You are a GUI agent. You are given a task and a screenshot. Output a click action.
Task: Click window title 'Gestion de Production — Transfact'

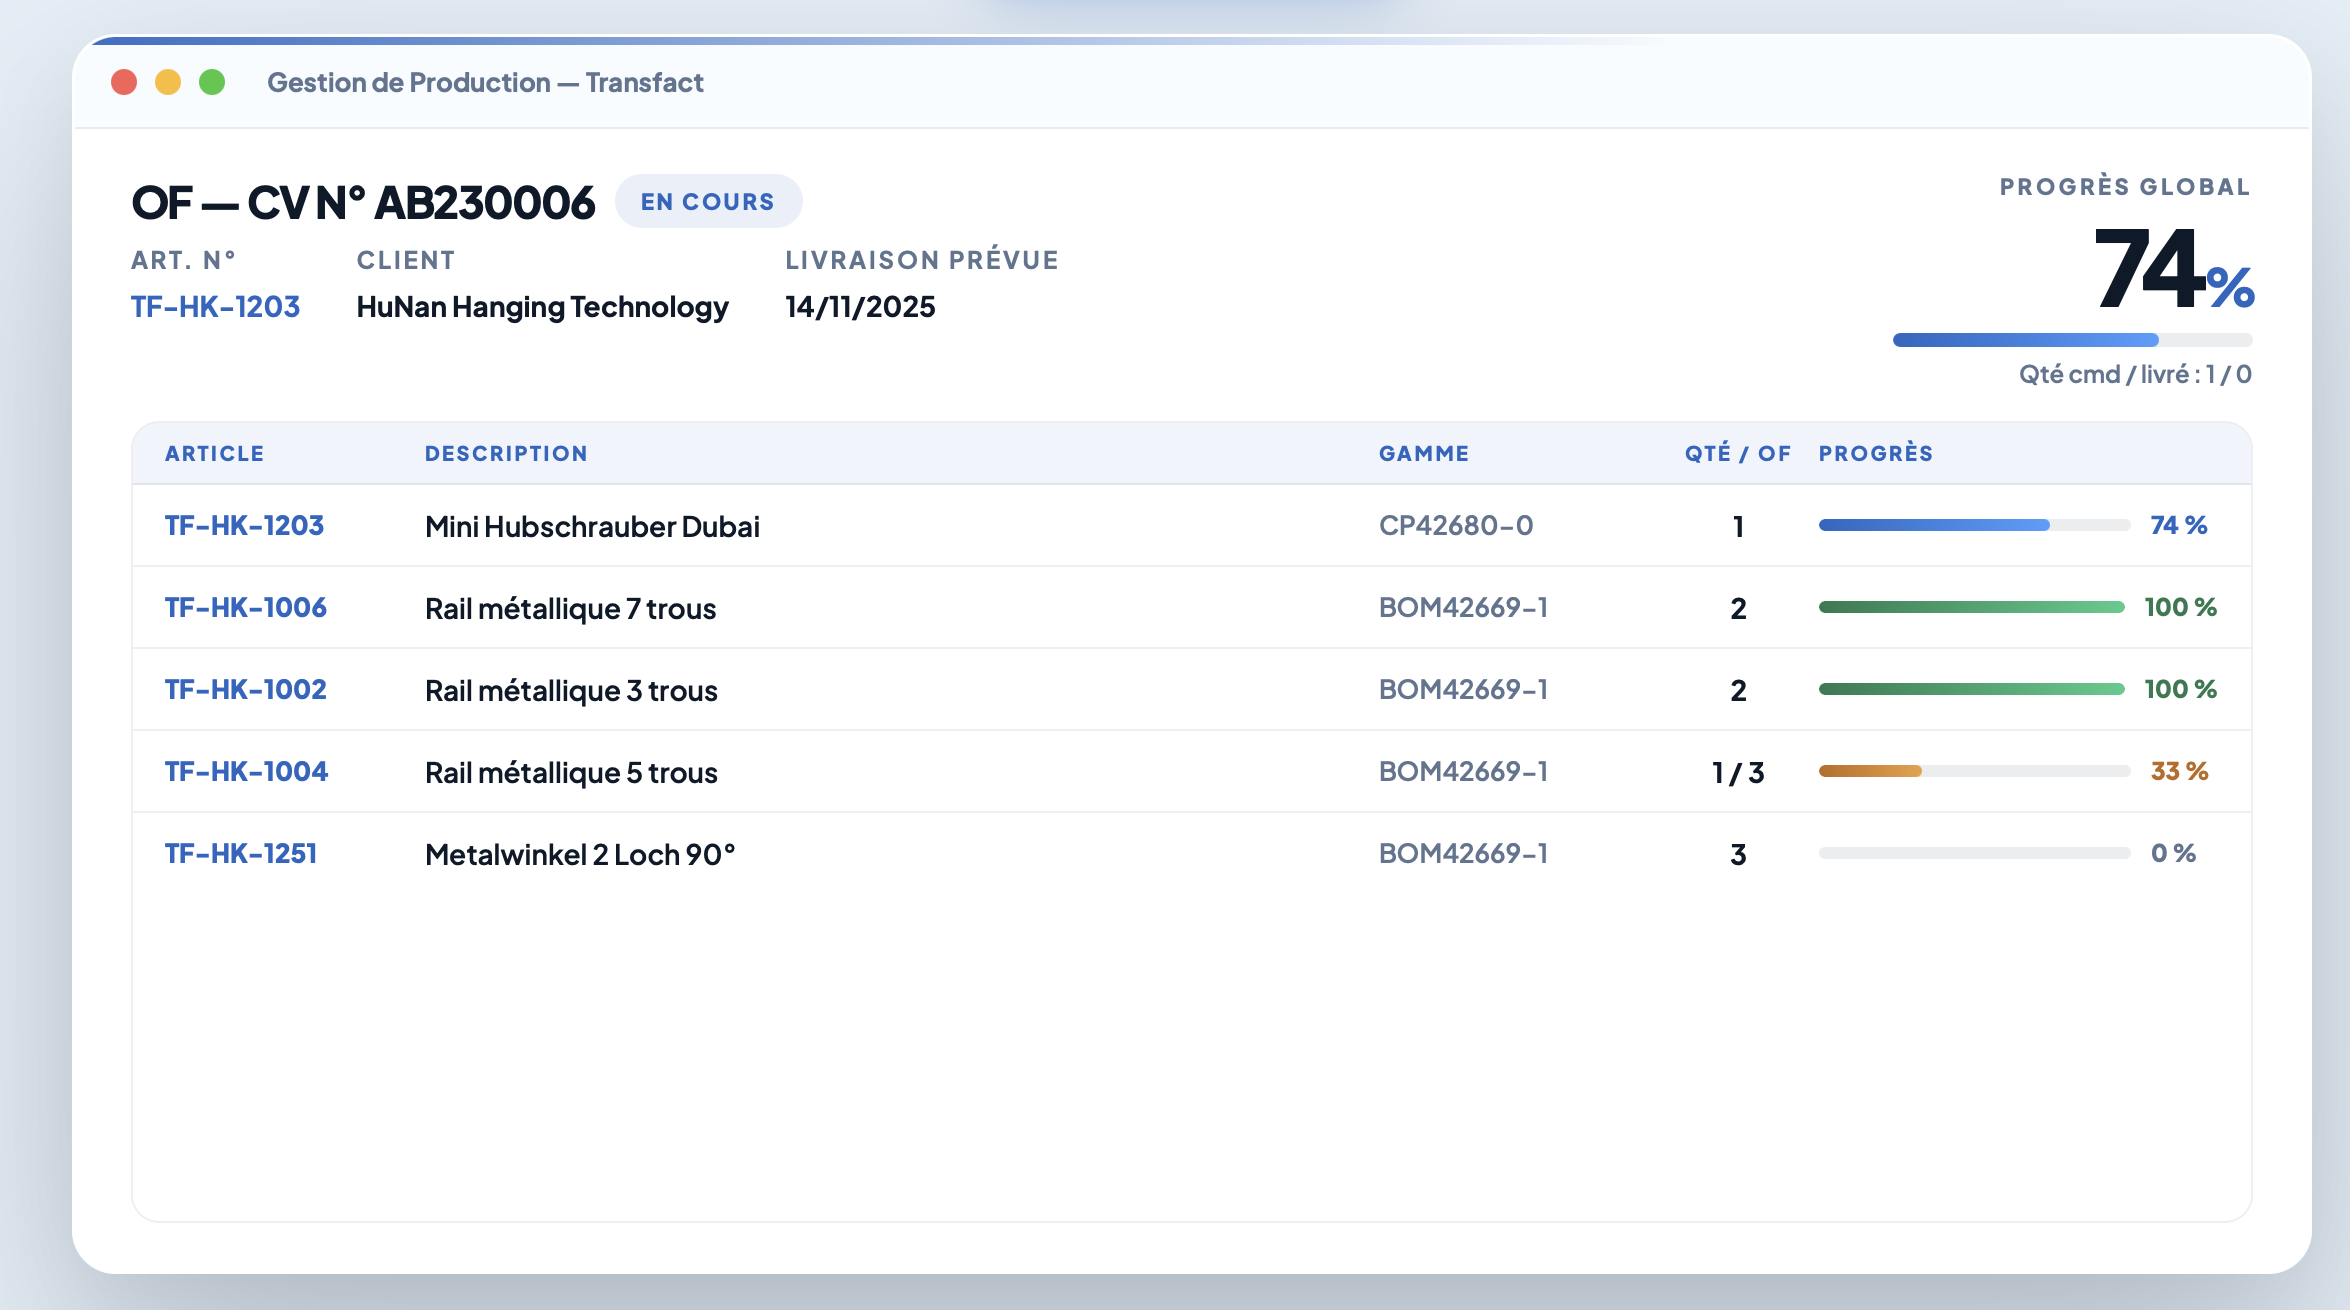click(x=485, y=82)
